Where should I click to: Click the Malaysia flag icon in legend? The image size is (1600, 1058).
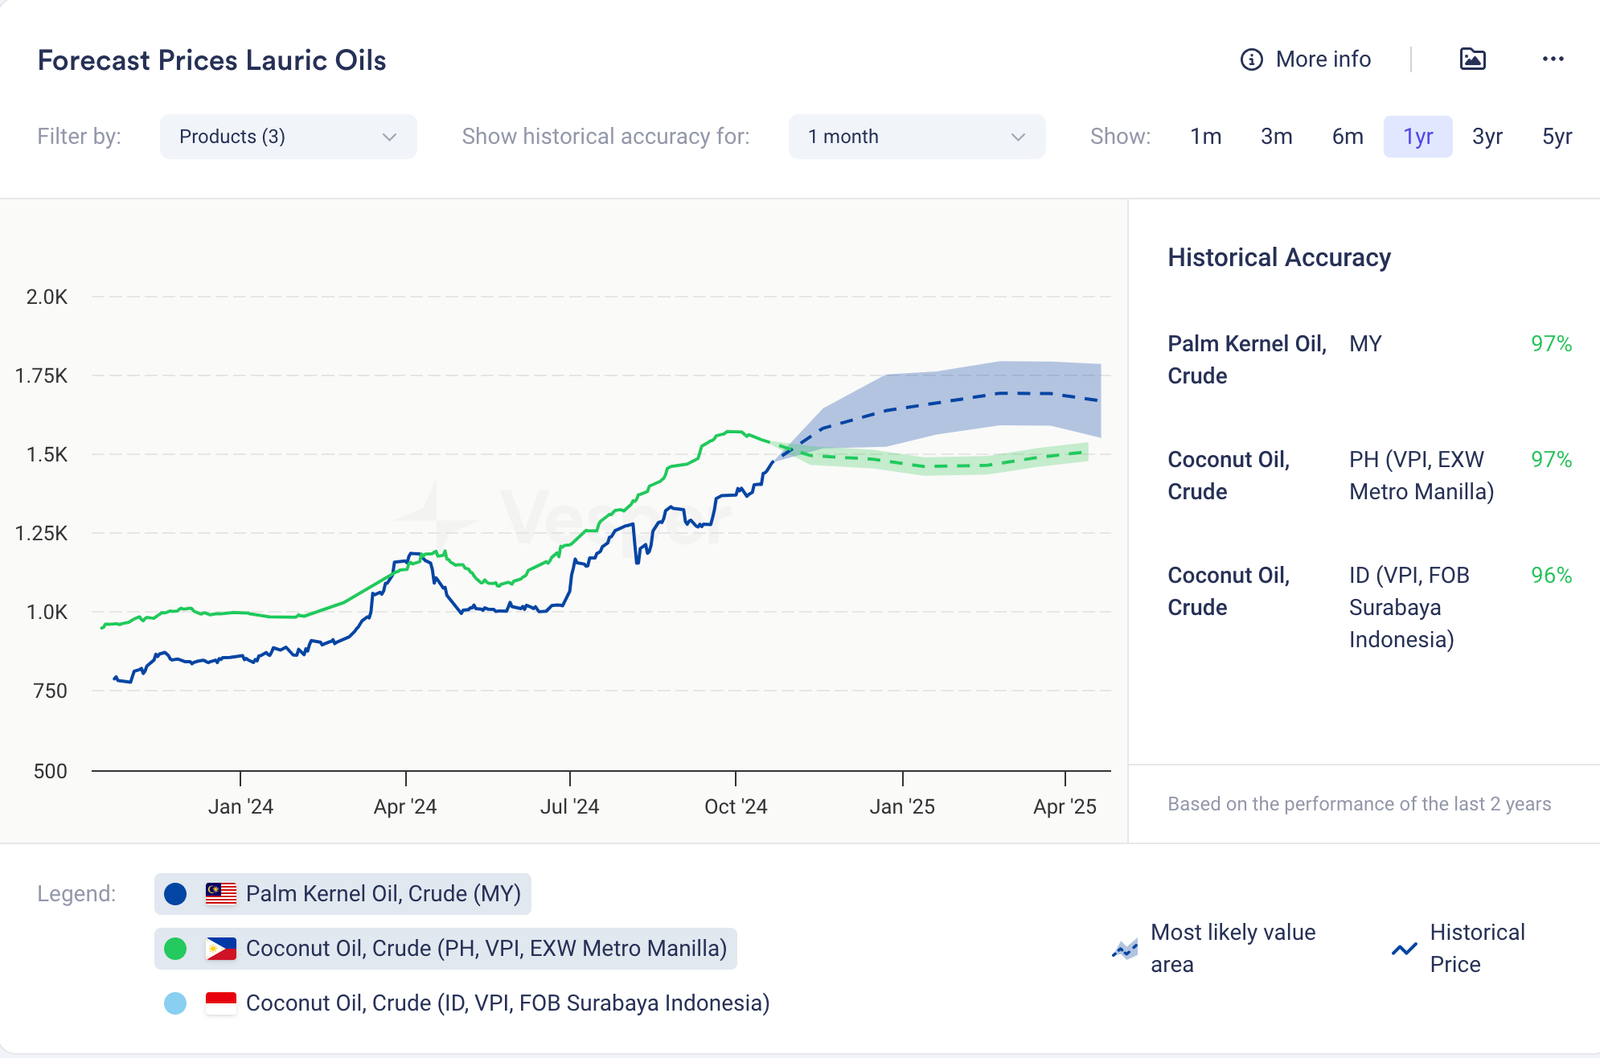pos(221,894)
